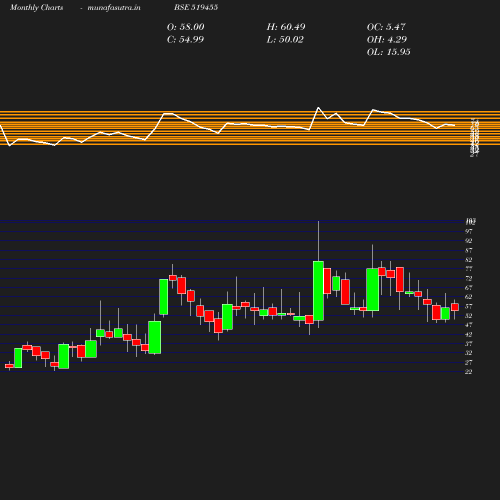The height and width of the screenshot is (500, 500).
Task: Click the "OC: 5.47" value
Action: click(x=386, y=27)
